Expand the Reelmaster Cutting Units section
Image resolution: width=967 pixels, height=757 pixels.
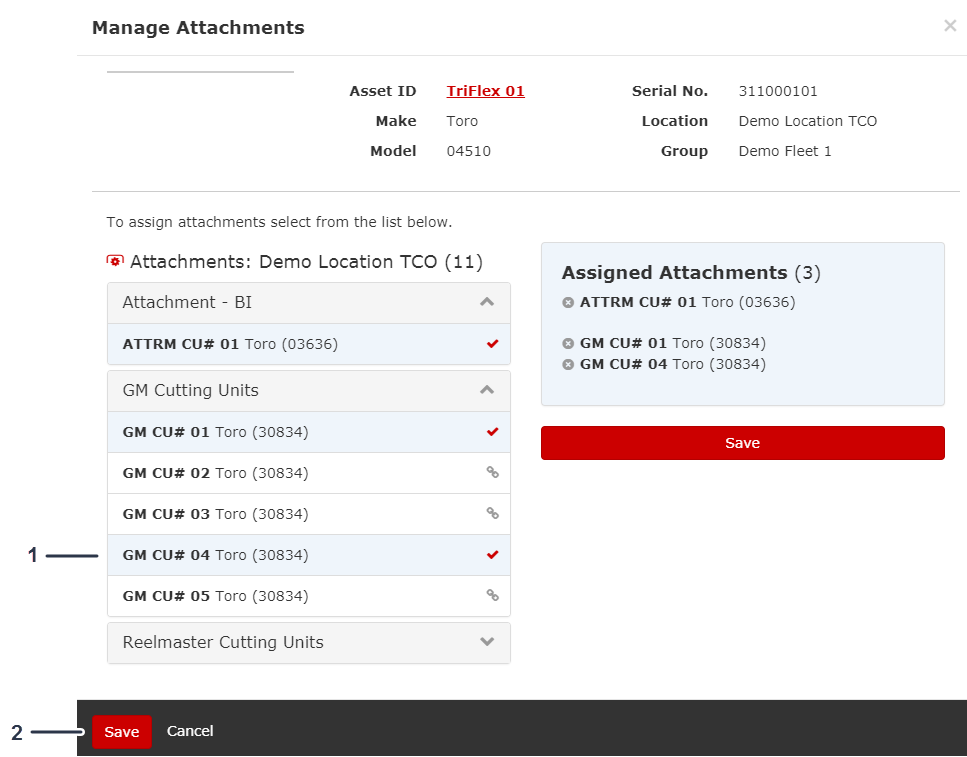click(487, 642)
